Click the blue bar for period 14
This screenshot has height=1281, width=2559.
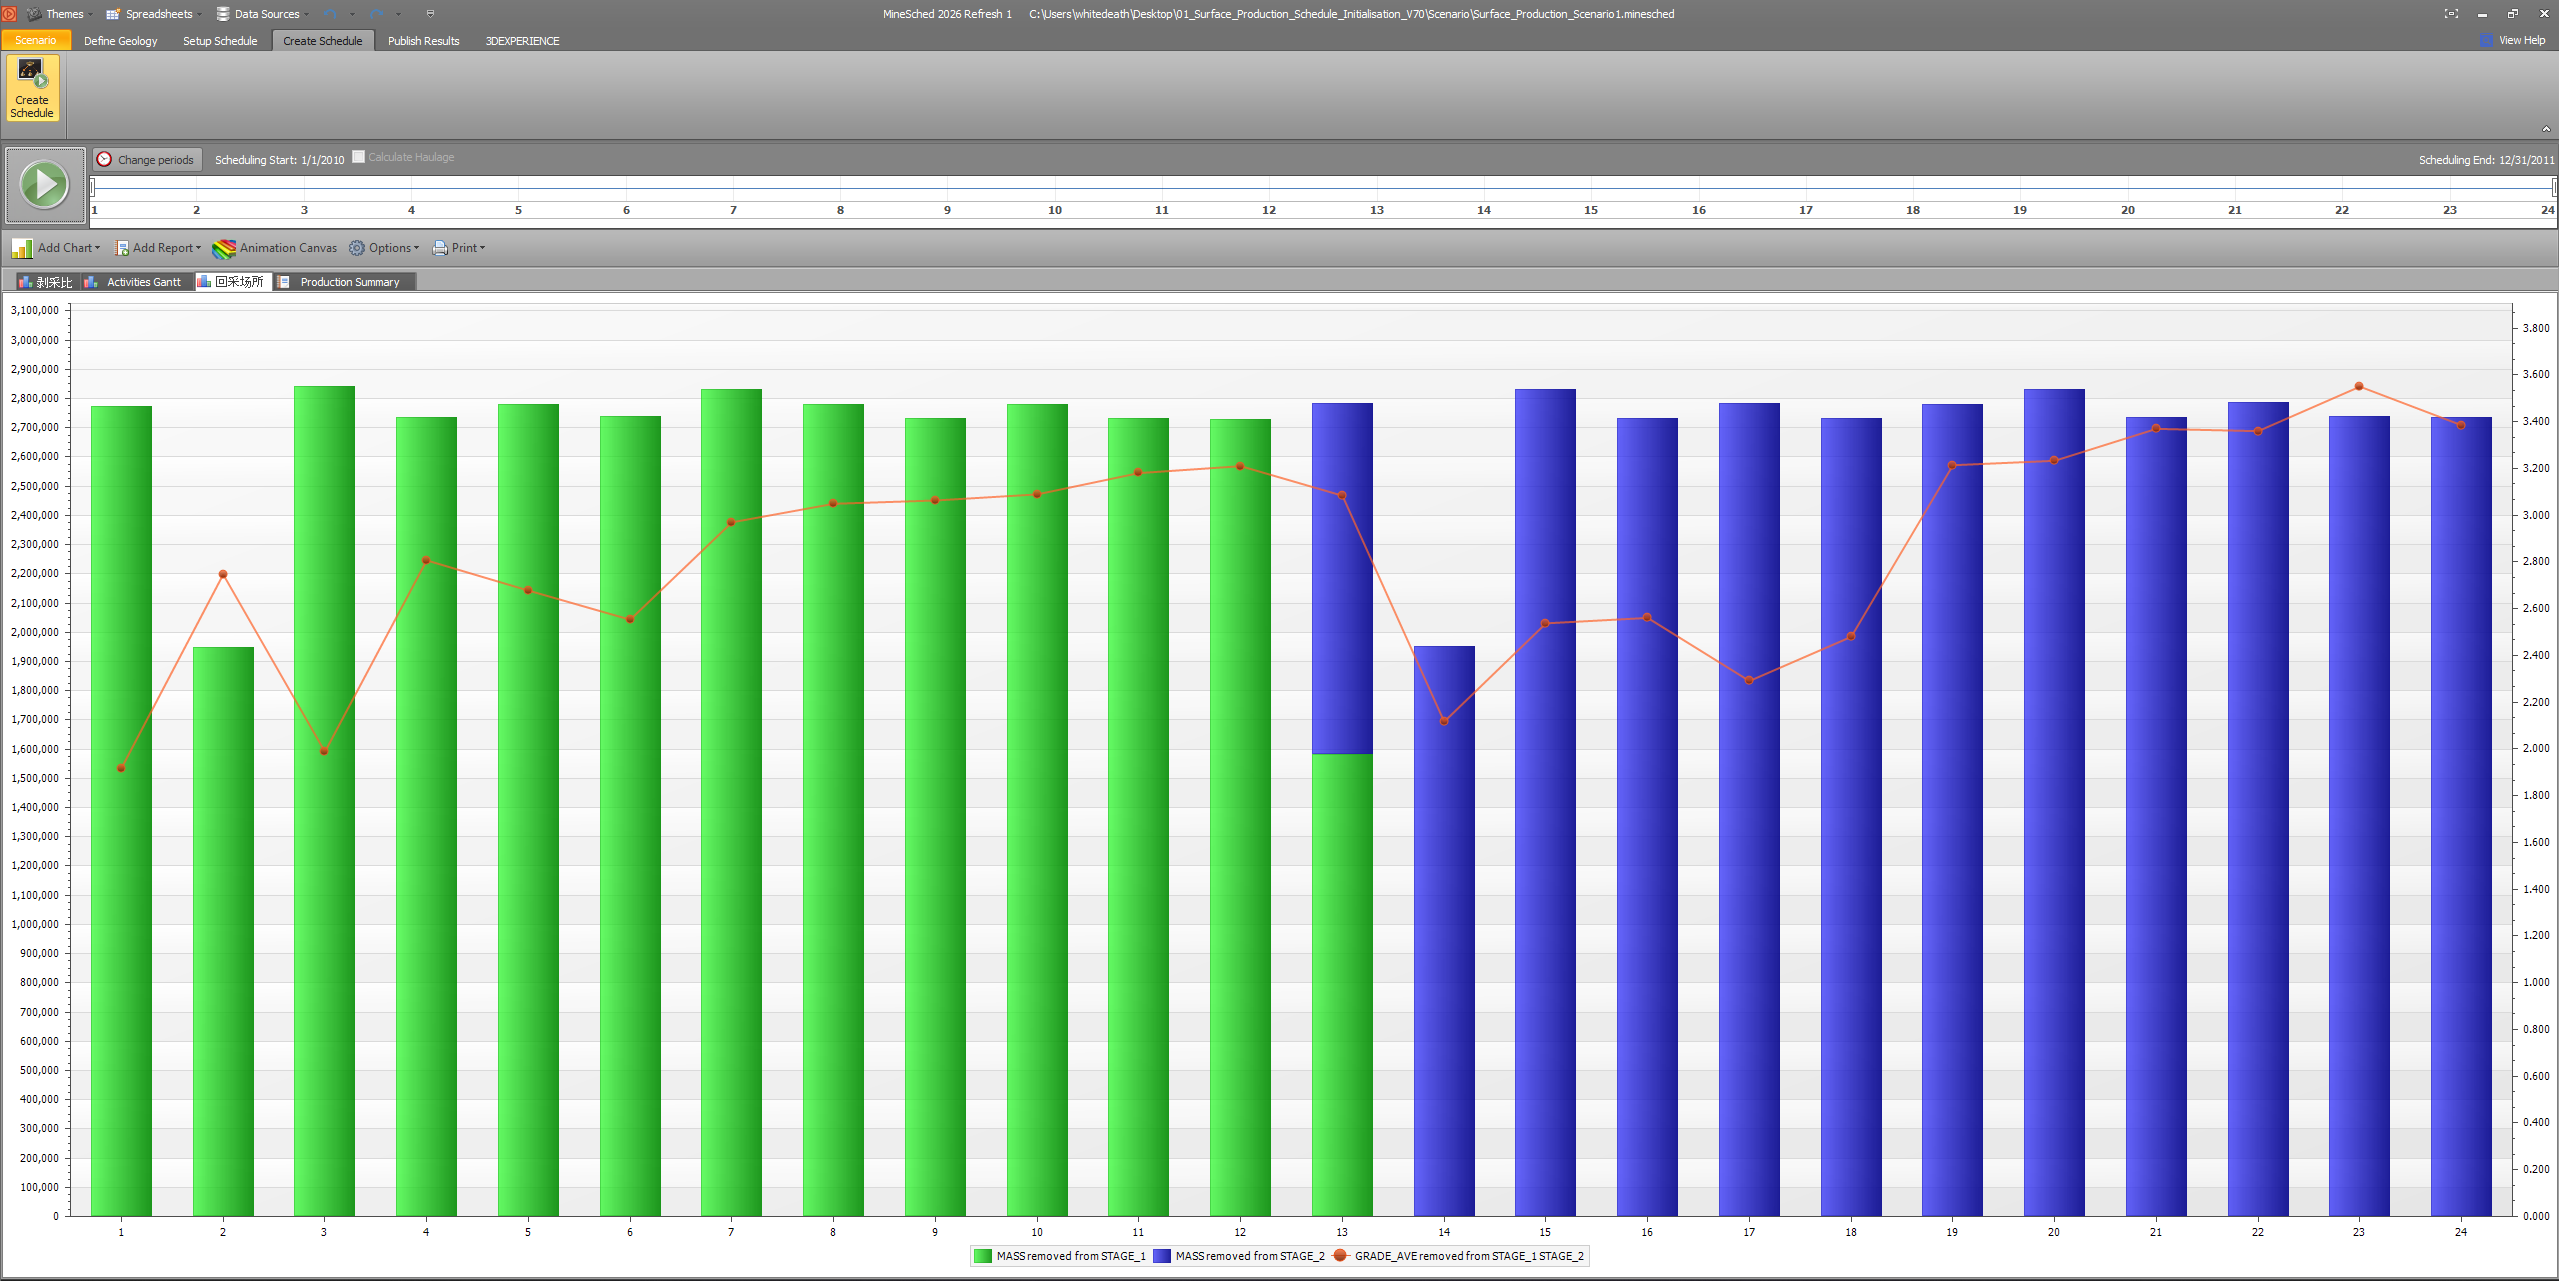[1444, 931]
